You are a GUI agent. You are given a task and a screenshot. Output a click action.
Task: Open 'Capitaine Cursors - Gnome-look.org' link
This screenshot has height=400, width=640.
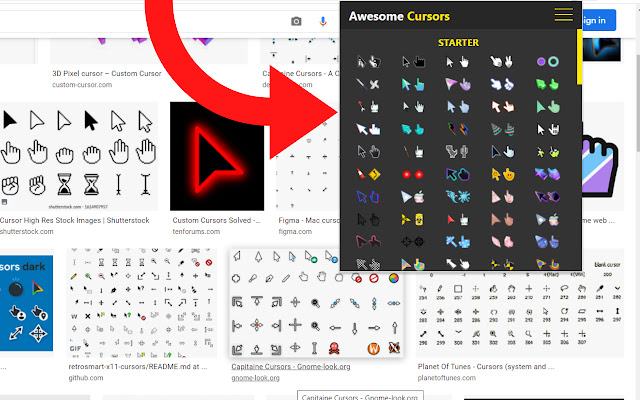pyautogui.click(x=291, y=367)
